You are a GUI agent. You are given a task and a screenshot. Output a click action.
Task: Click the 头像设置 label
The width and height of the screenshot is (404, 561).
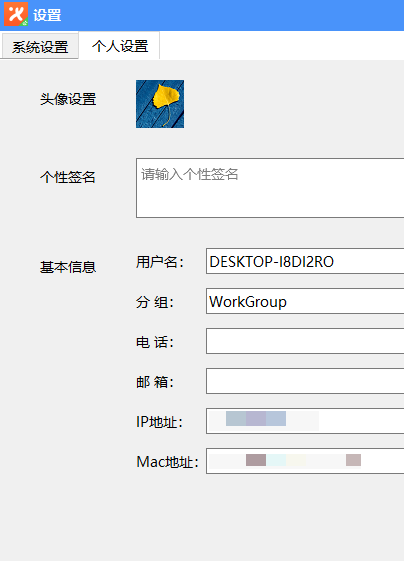68,99
